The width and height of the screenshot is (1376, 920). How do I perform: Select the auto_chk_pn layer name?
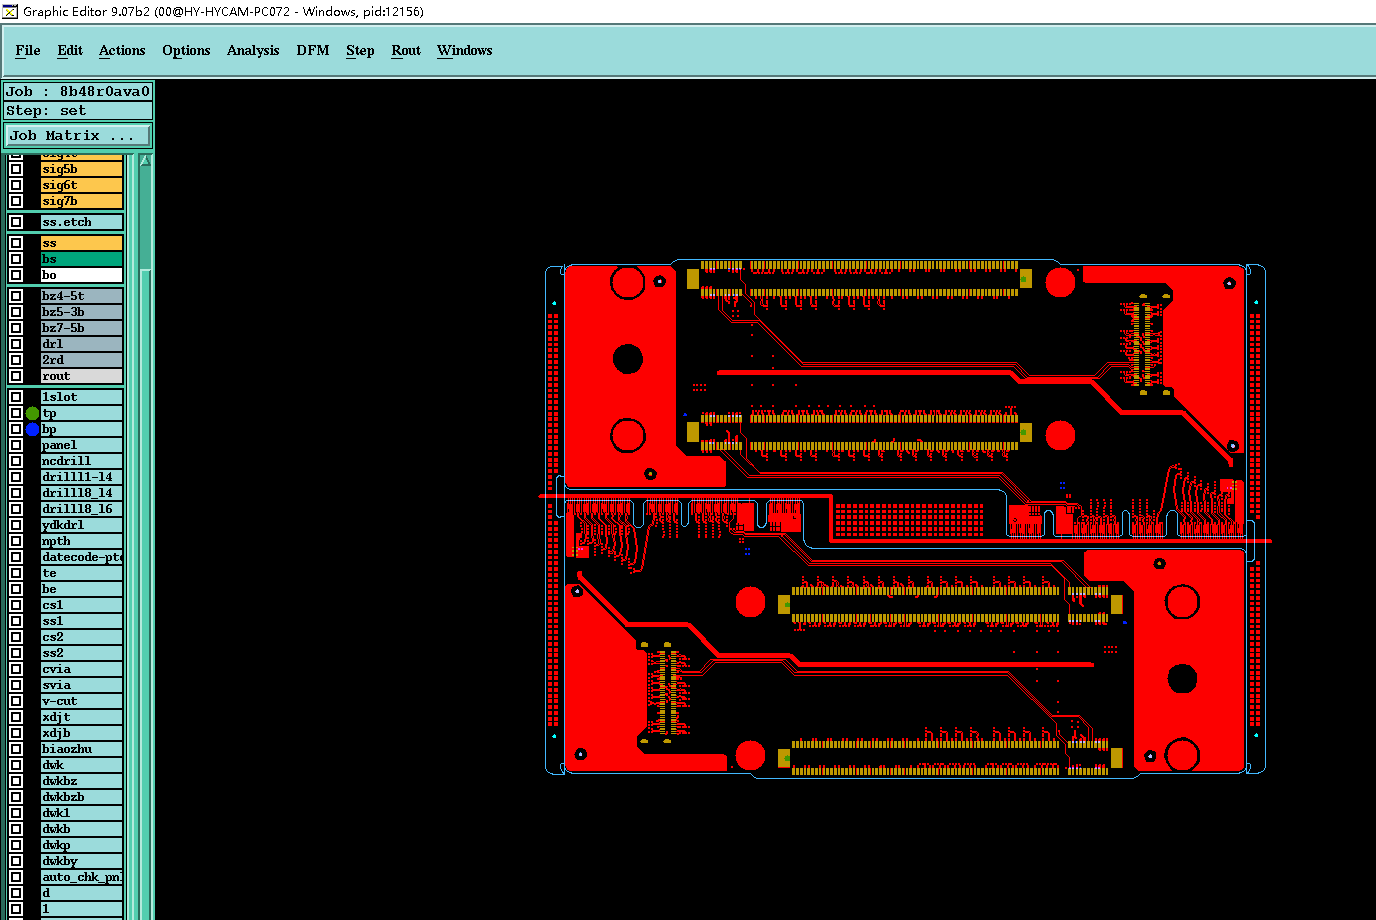pyautogui.click(x=82, y=877)
